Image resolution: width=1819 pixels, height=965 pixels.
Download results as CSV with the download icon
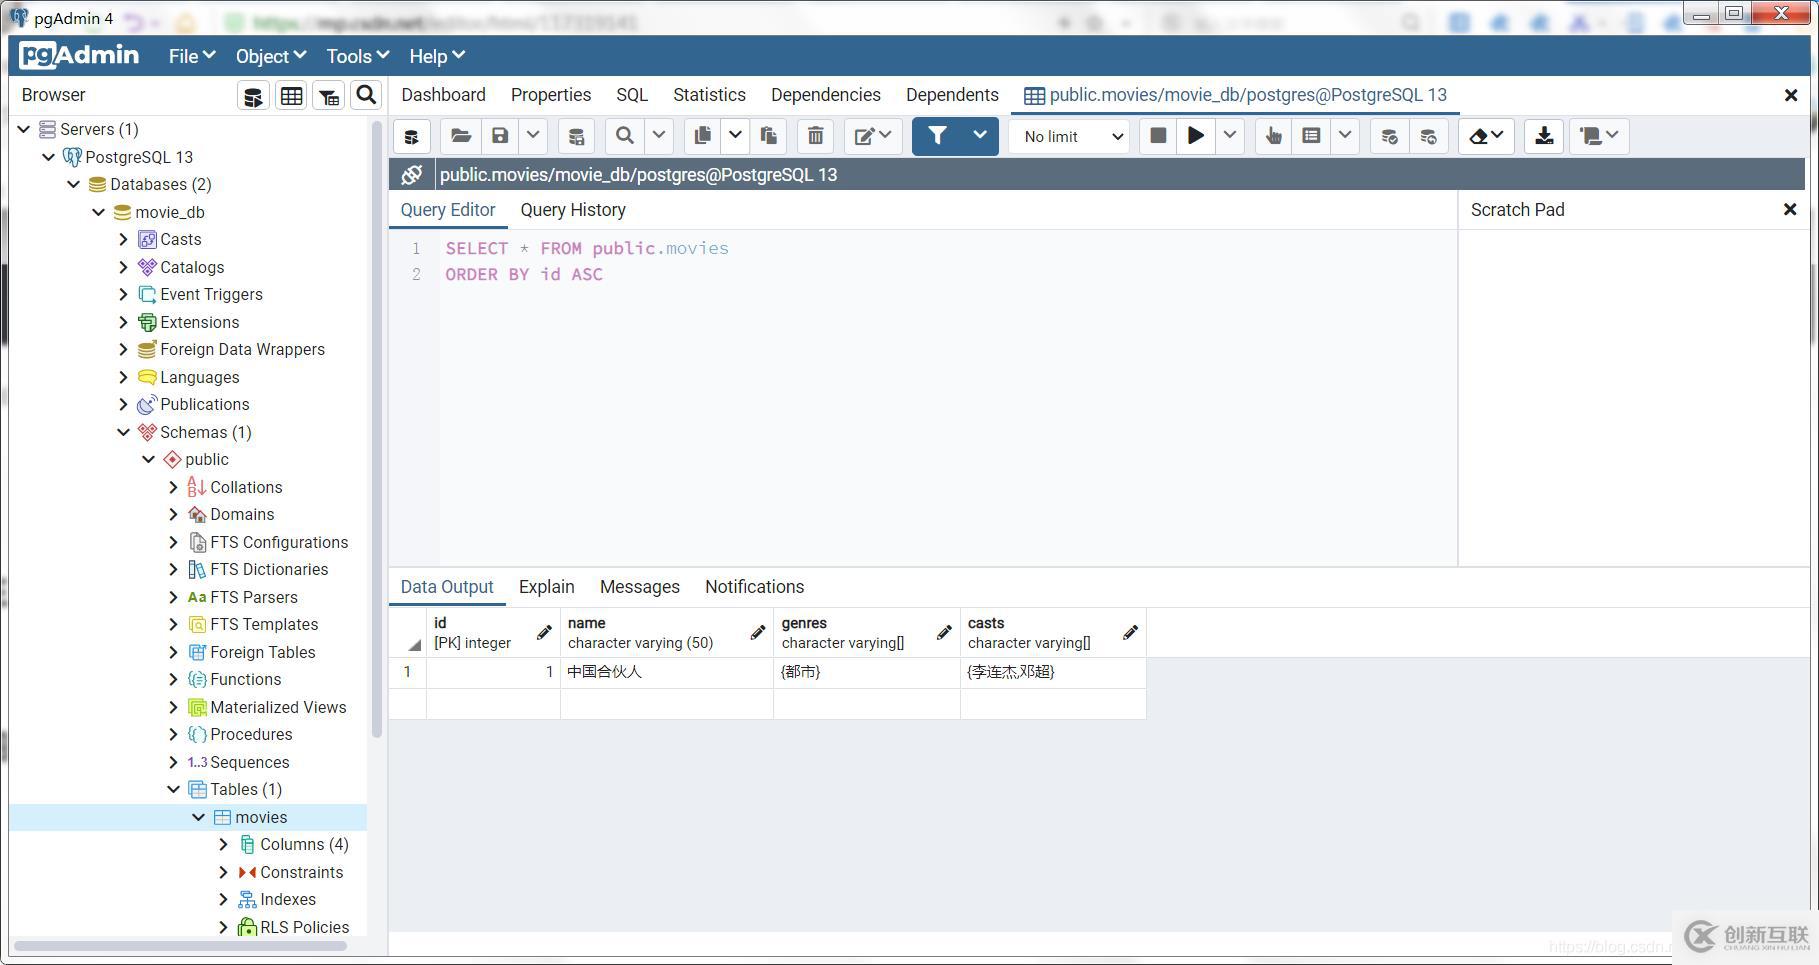click(x=1544, y=136)
